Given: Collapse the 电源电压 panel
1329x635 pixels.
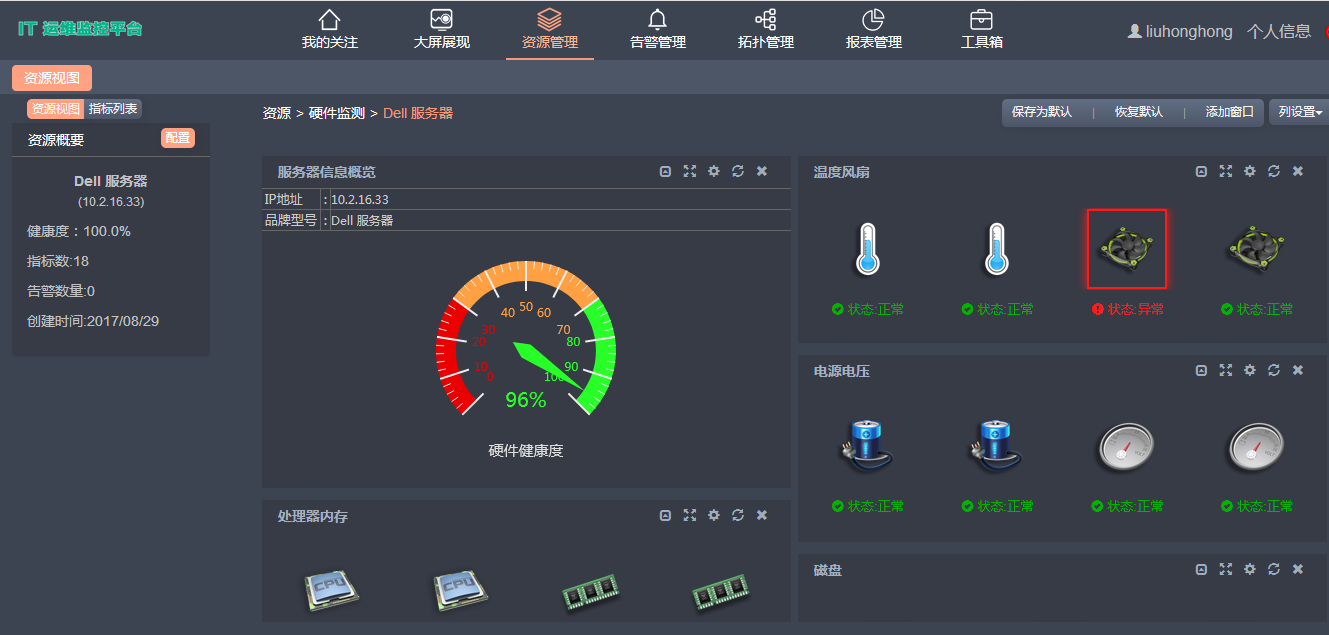Looking at the screenshot, I should coord(1201,370).
